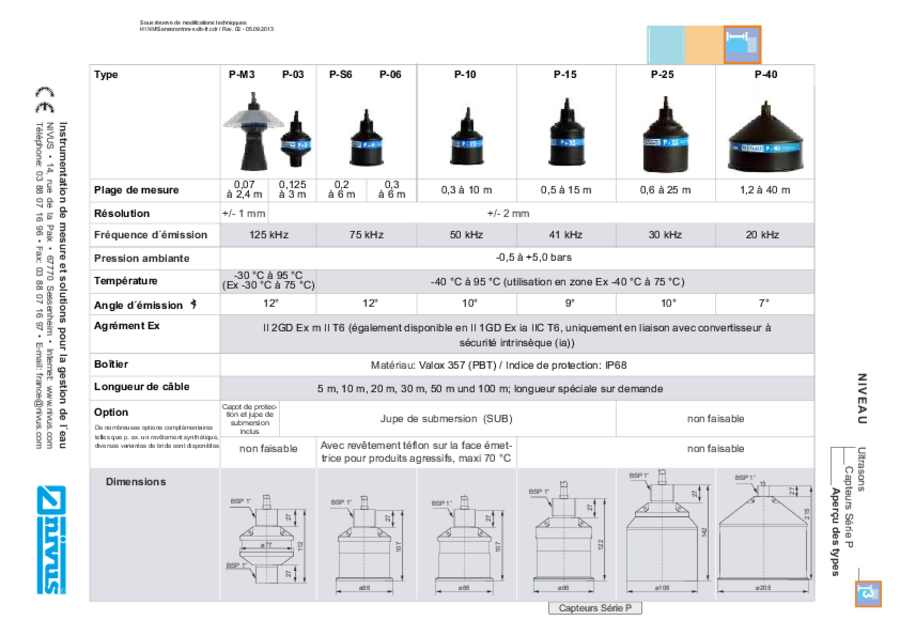Click the 'Fréquence d'émission' row label

point(150,235)
